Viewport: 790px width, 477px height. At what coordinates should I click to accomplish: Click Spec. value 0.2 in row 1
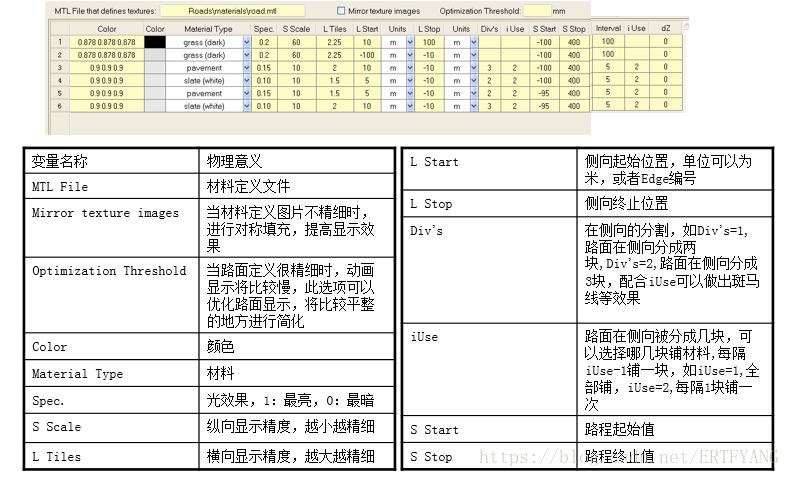[x=264, y=42]
